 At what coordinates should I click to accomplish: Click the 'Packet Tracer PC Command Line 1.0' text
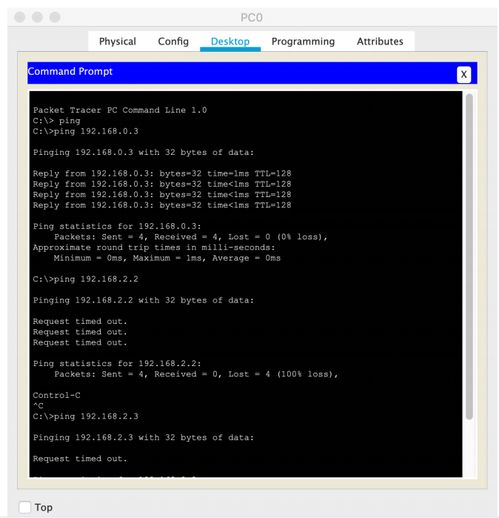pos(120,110)
